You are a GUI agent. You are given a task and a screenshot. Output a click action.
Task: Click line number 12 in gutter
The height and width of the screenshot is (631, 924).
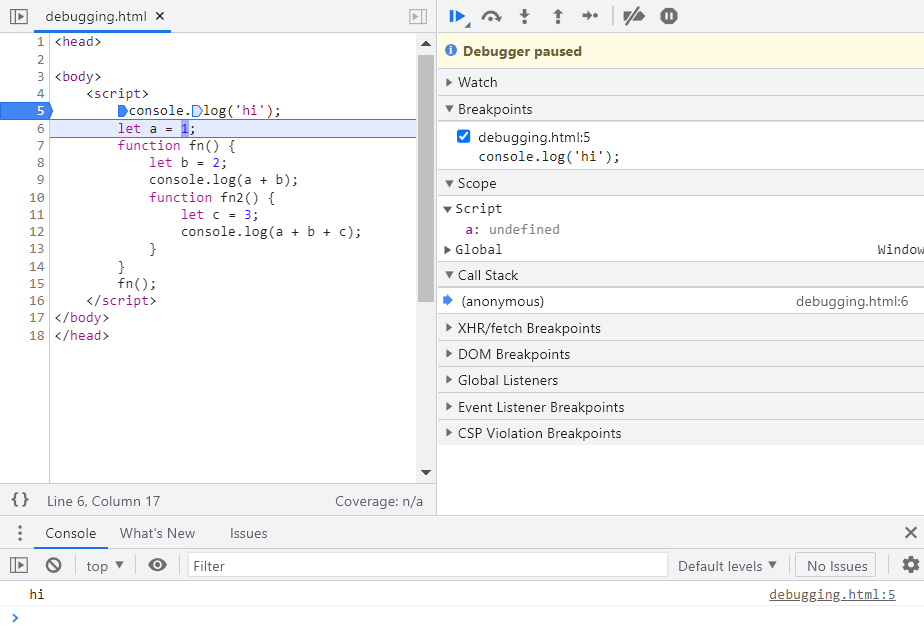click(36, 232)
